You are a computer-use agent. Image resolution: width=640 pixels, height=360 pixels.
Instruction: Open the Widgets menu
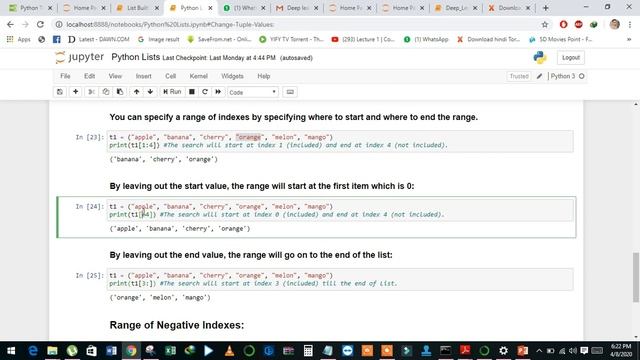click(232, 76)
